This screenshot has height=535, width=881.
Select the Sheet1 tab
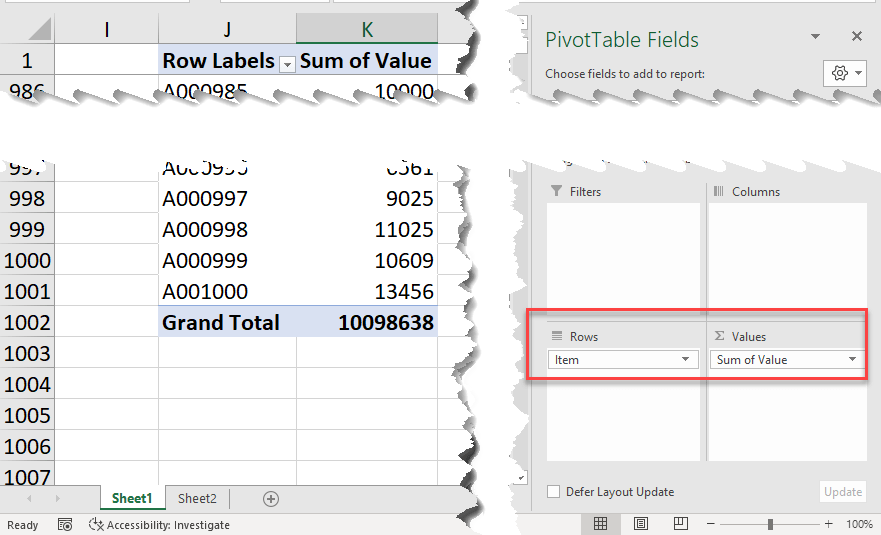tap(132, 499)
